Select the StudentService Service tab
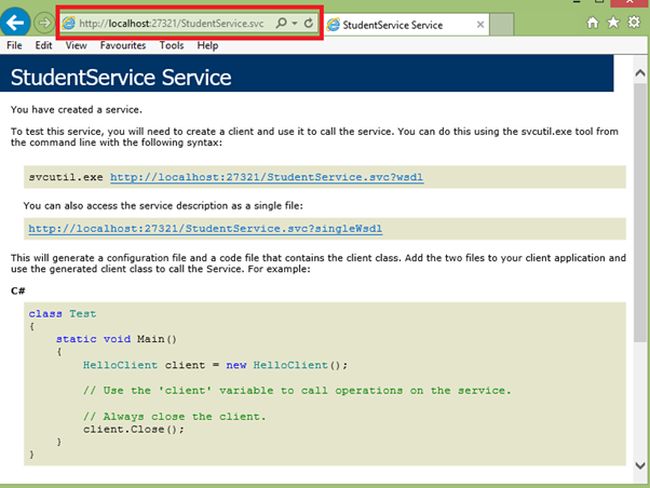Screen dimensions: 650x488 [x=407, y=25]
